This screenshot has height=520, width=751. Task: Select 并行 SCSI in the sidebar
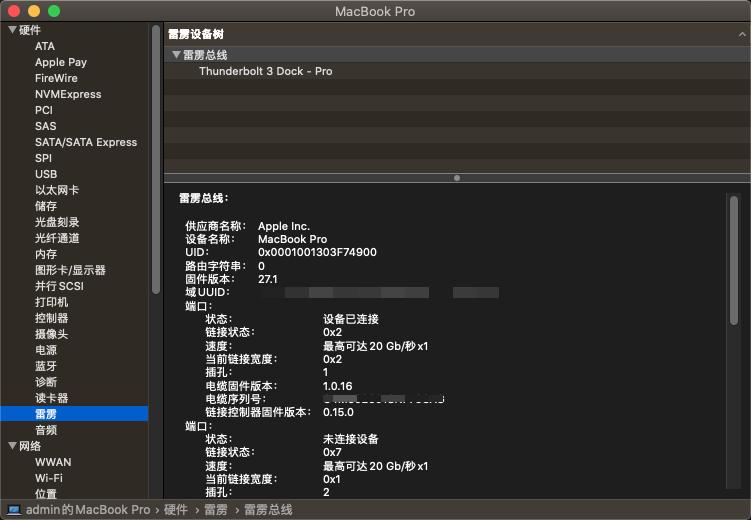(59, 286)
